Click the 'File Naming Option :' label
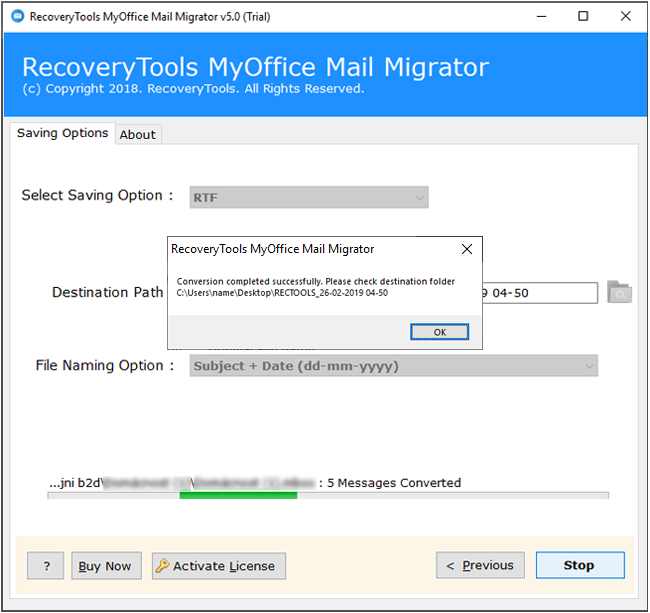The image size is (650, 613). pos(105,366)
